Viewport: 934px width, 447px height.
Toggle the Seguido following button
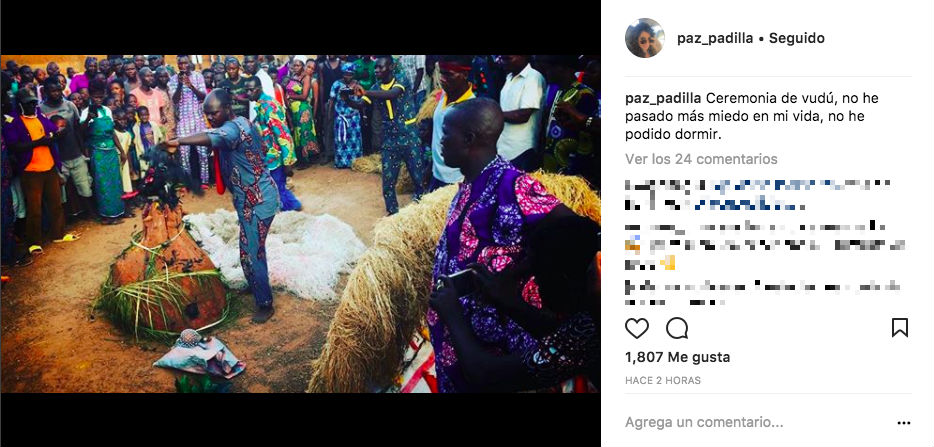[796, 38]
